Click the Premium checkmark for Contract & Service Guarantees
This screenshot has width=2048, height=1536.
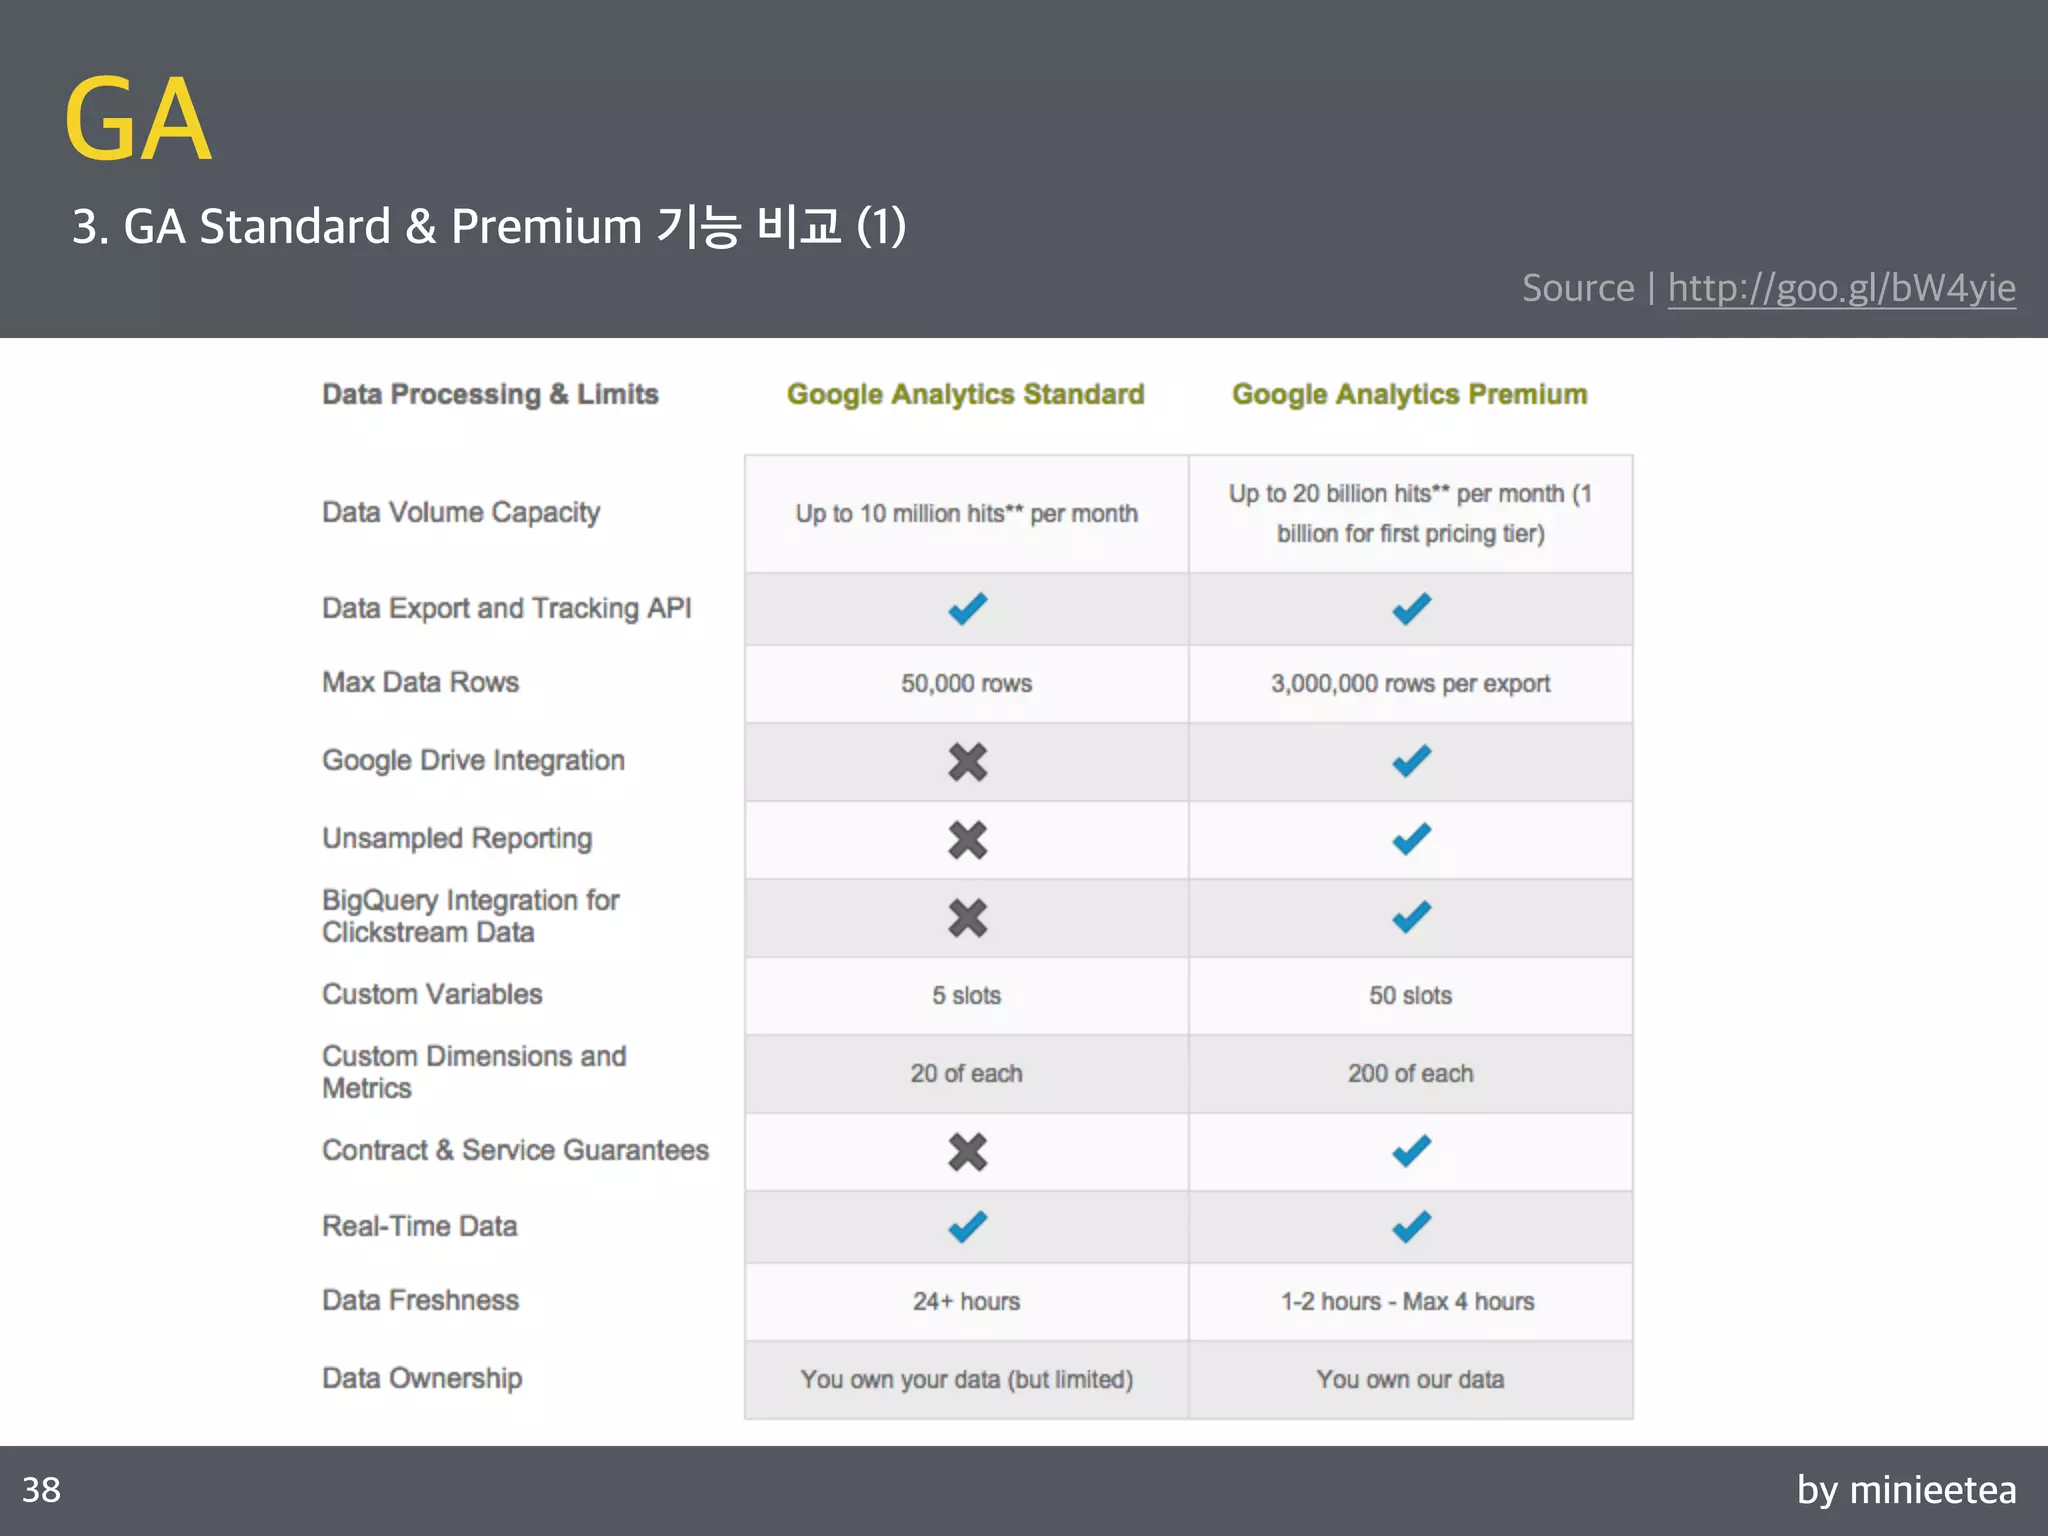[x=1411, y=1151]
